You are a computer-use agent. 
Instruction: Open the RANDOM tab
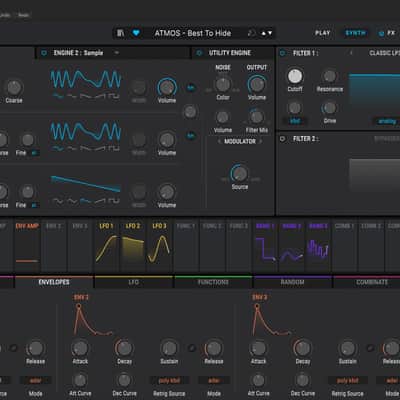[x=292, y=282]
